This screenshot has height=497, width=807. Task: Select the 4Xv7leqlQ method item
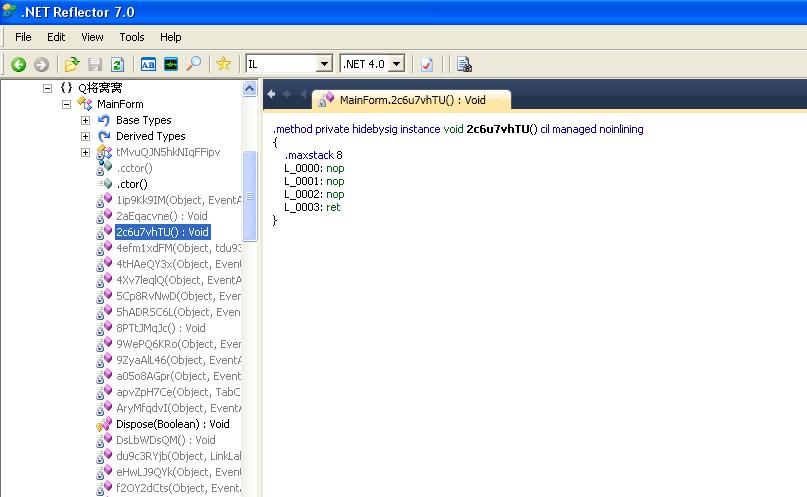pos(178,280)
